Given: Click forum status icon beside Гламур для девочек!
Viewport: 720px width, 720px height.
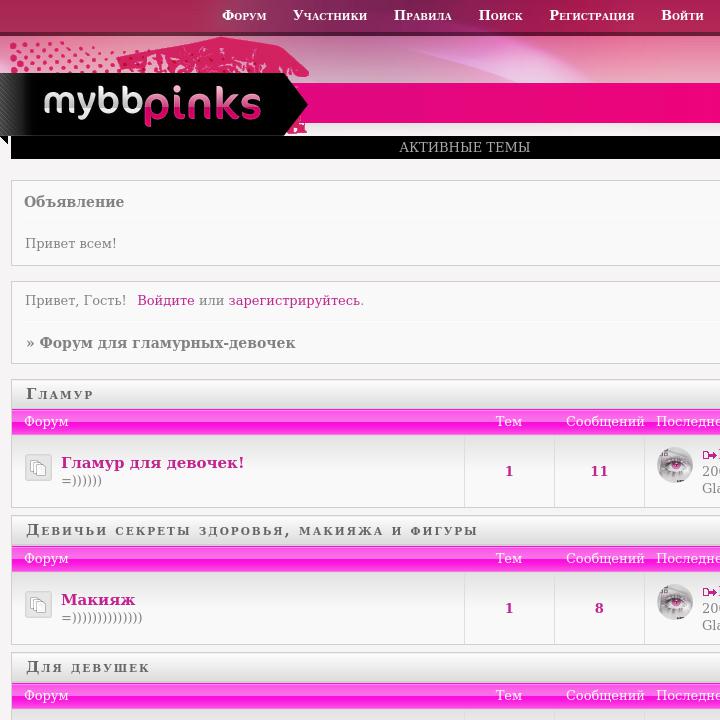Looking at the screenshot, I should tap(38, 467).
